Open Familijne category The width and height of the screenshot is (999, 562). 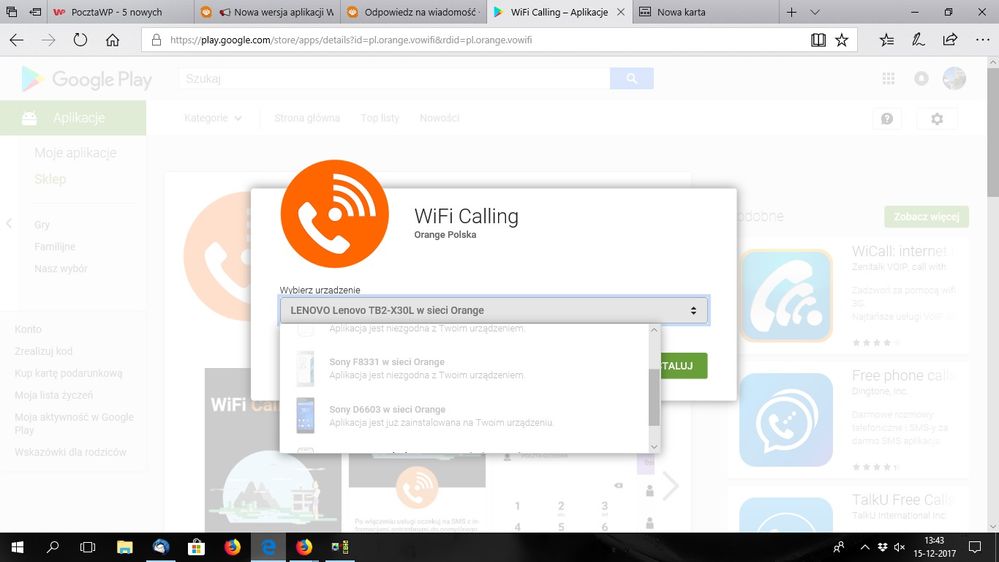point(55,247)
